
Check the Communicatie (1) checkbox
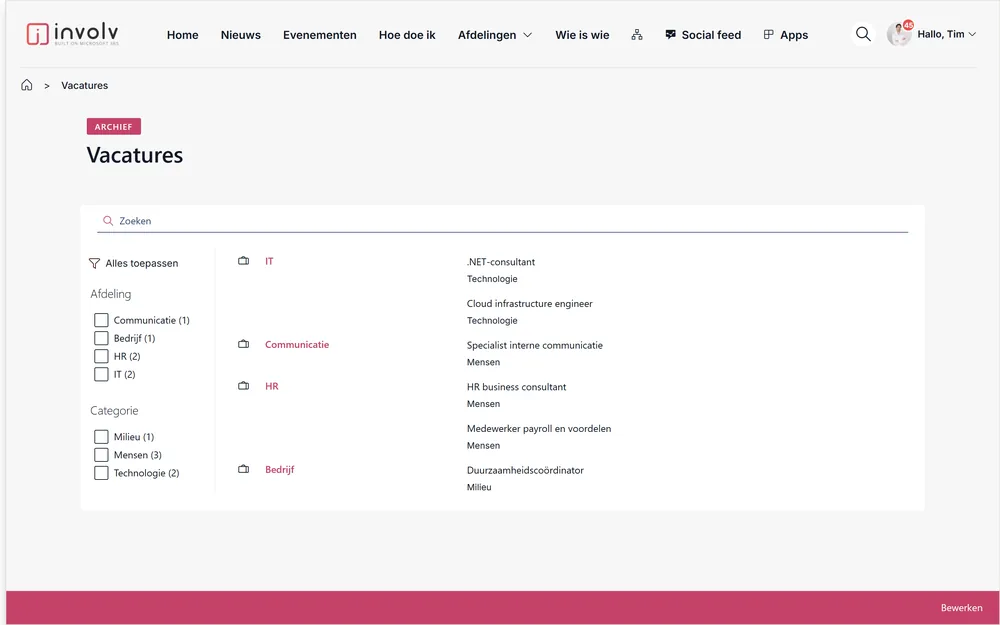pyautogui.click(x=101, y=320)
